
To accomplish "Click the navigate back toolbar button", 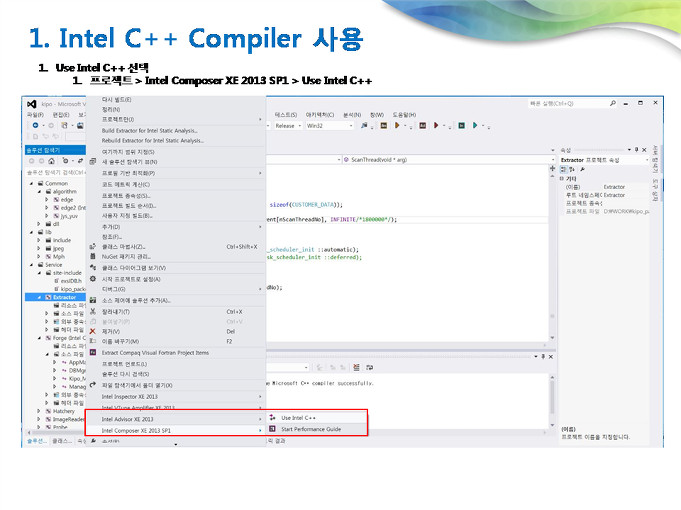I will coord(36,126).
